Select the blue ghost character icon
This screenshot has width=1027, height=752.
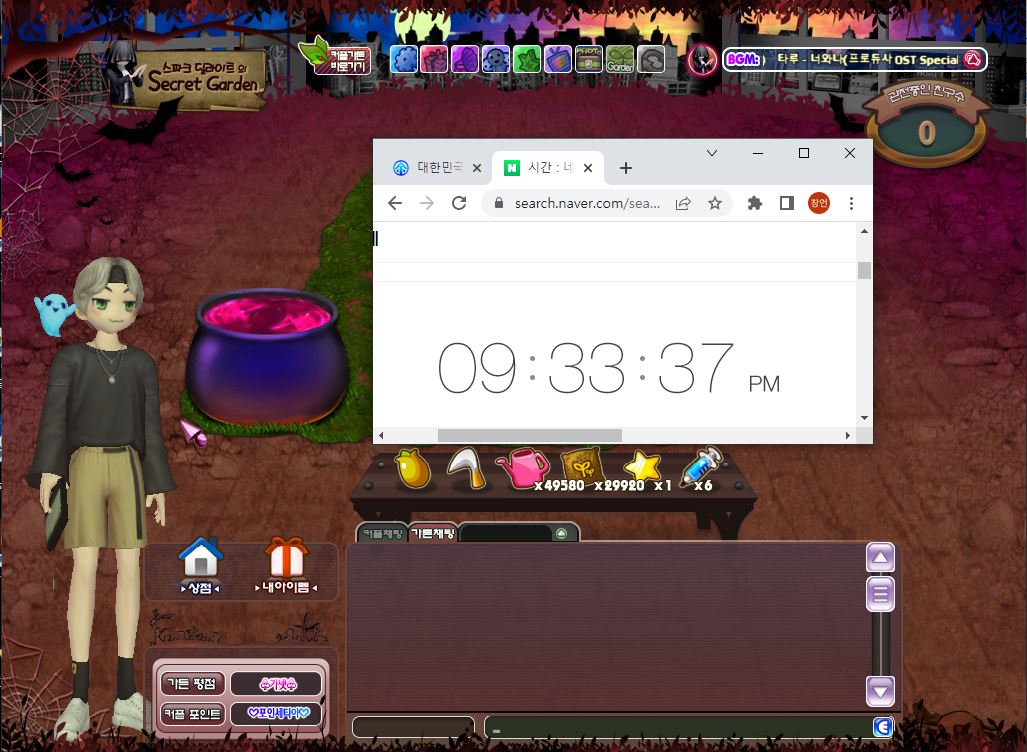496,60
